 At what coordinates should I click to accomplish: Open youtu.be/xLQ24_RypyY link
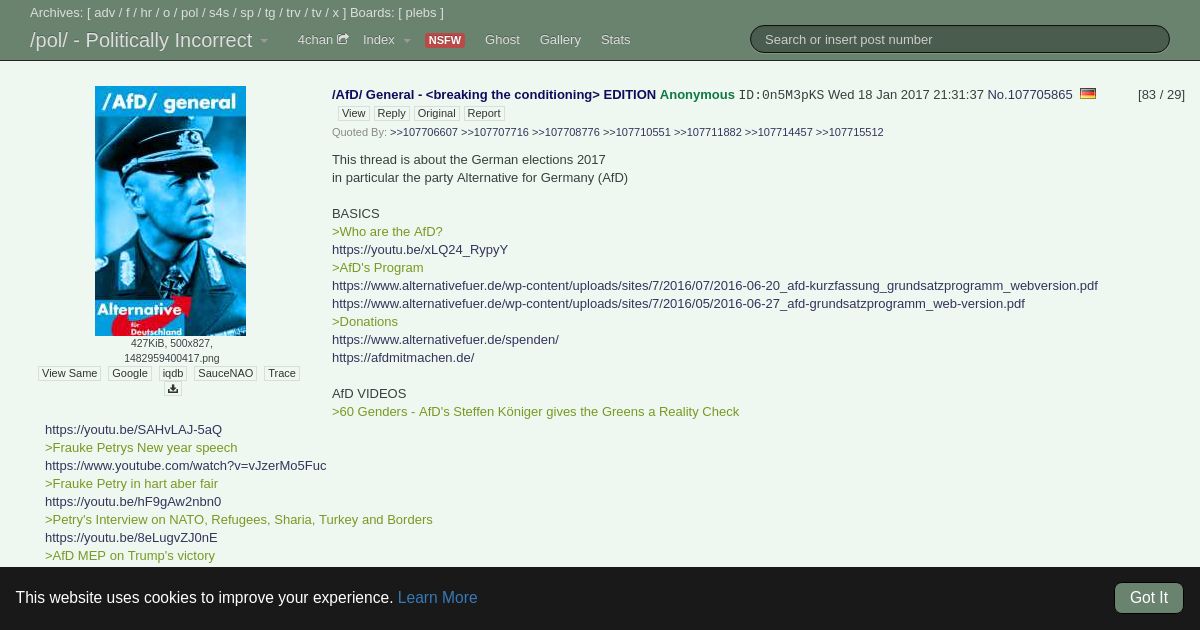[x=420, y=249]
